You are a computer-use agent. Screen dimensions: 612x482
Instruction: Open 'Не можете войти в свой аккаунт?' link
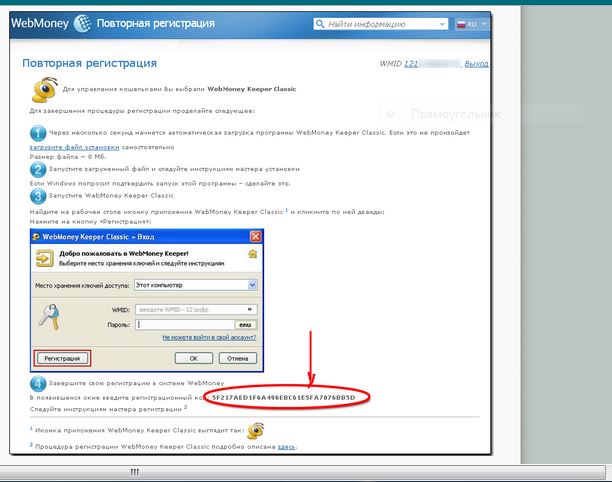(209, 338)
